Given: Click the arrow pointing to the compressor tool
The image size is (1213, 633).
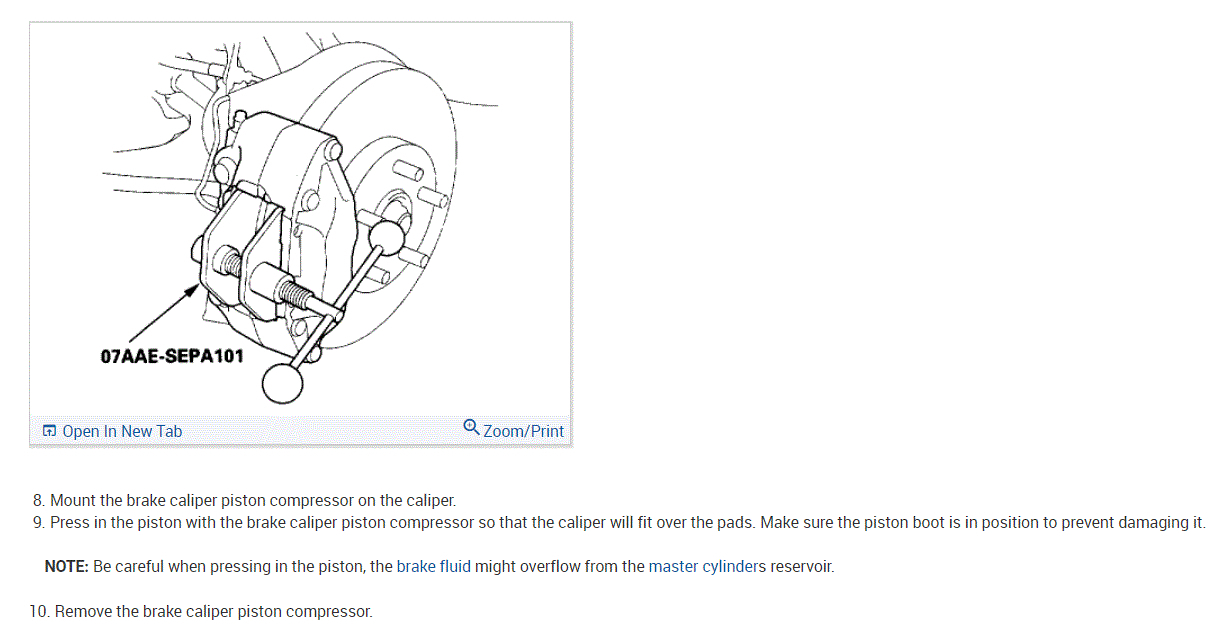Looking at the screenshot, I should pyautogui.click(x=160, y=319).
